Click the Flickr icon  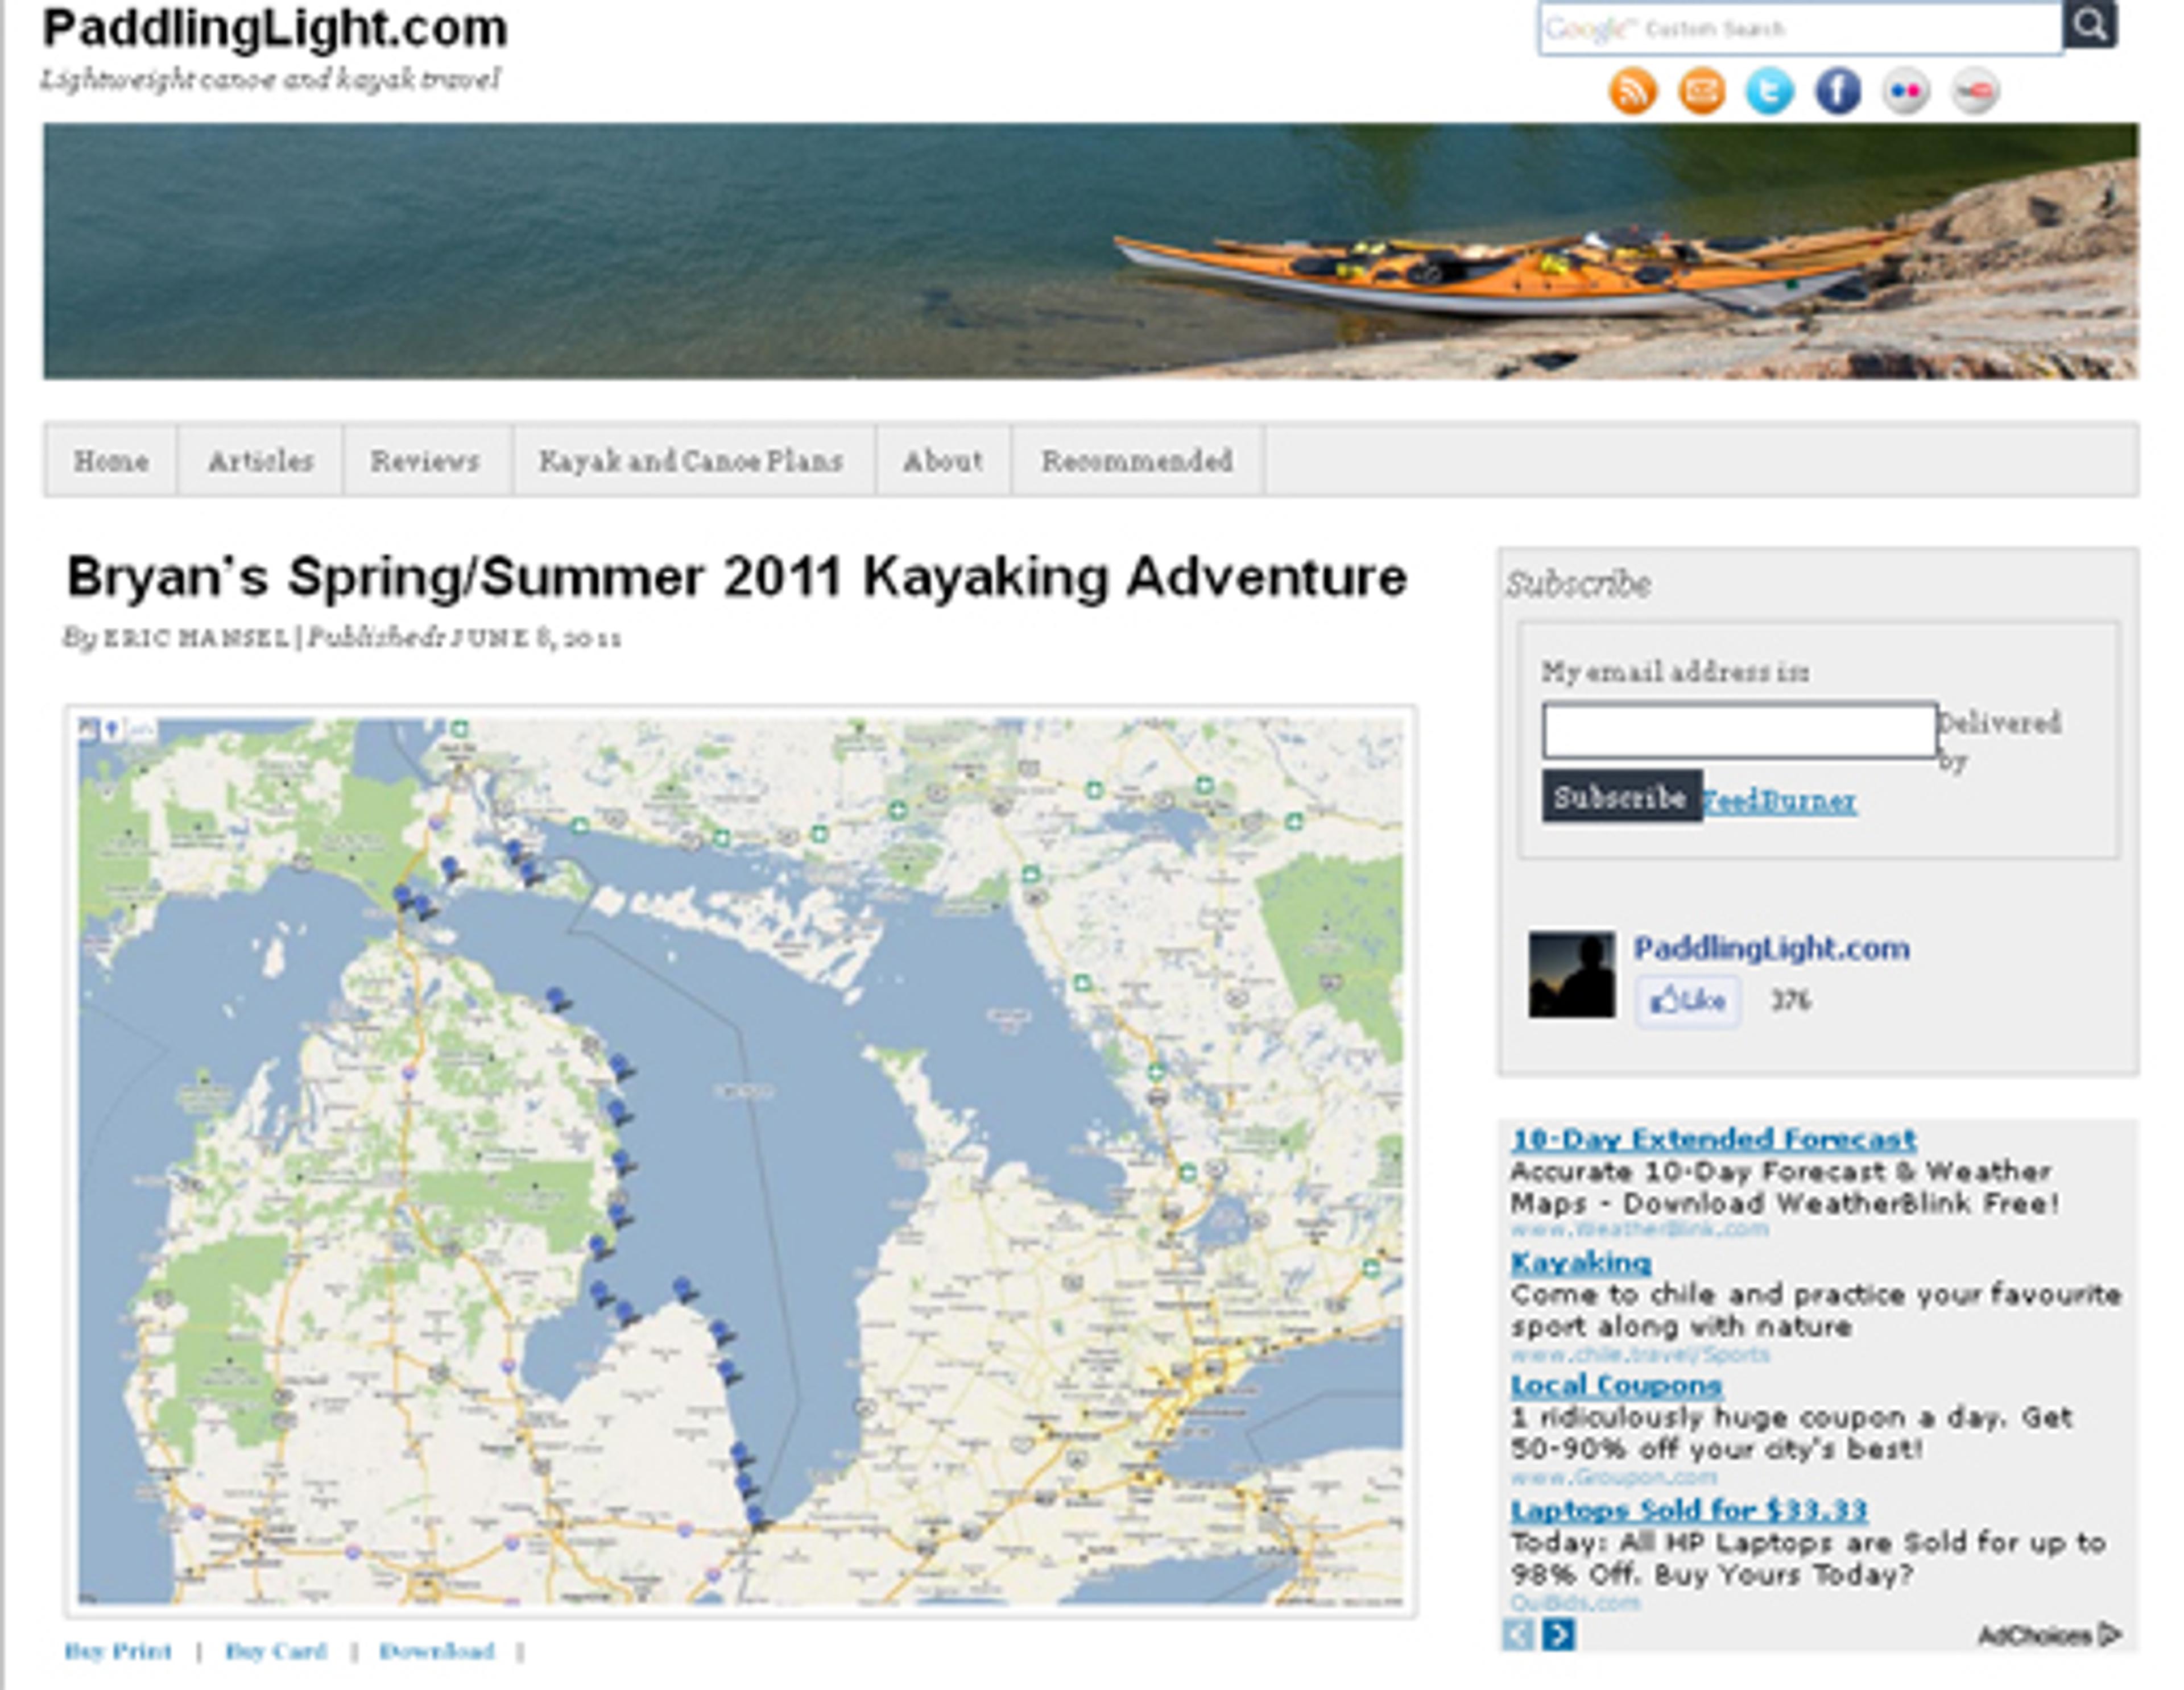[x=1905, y=92]
